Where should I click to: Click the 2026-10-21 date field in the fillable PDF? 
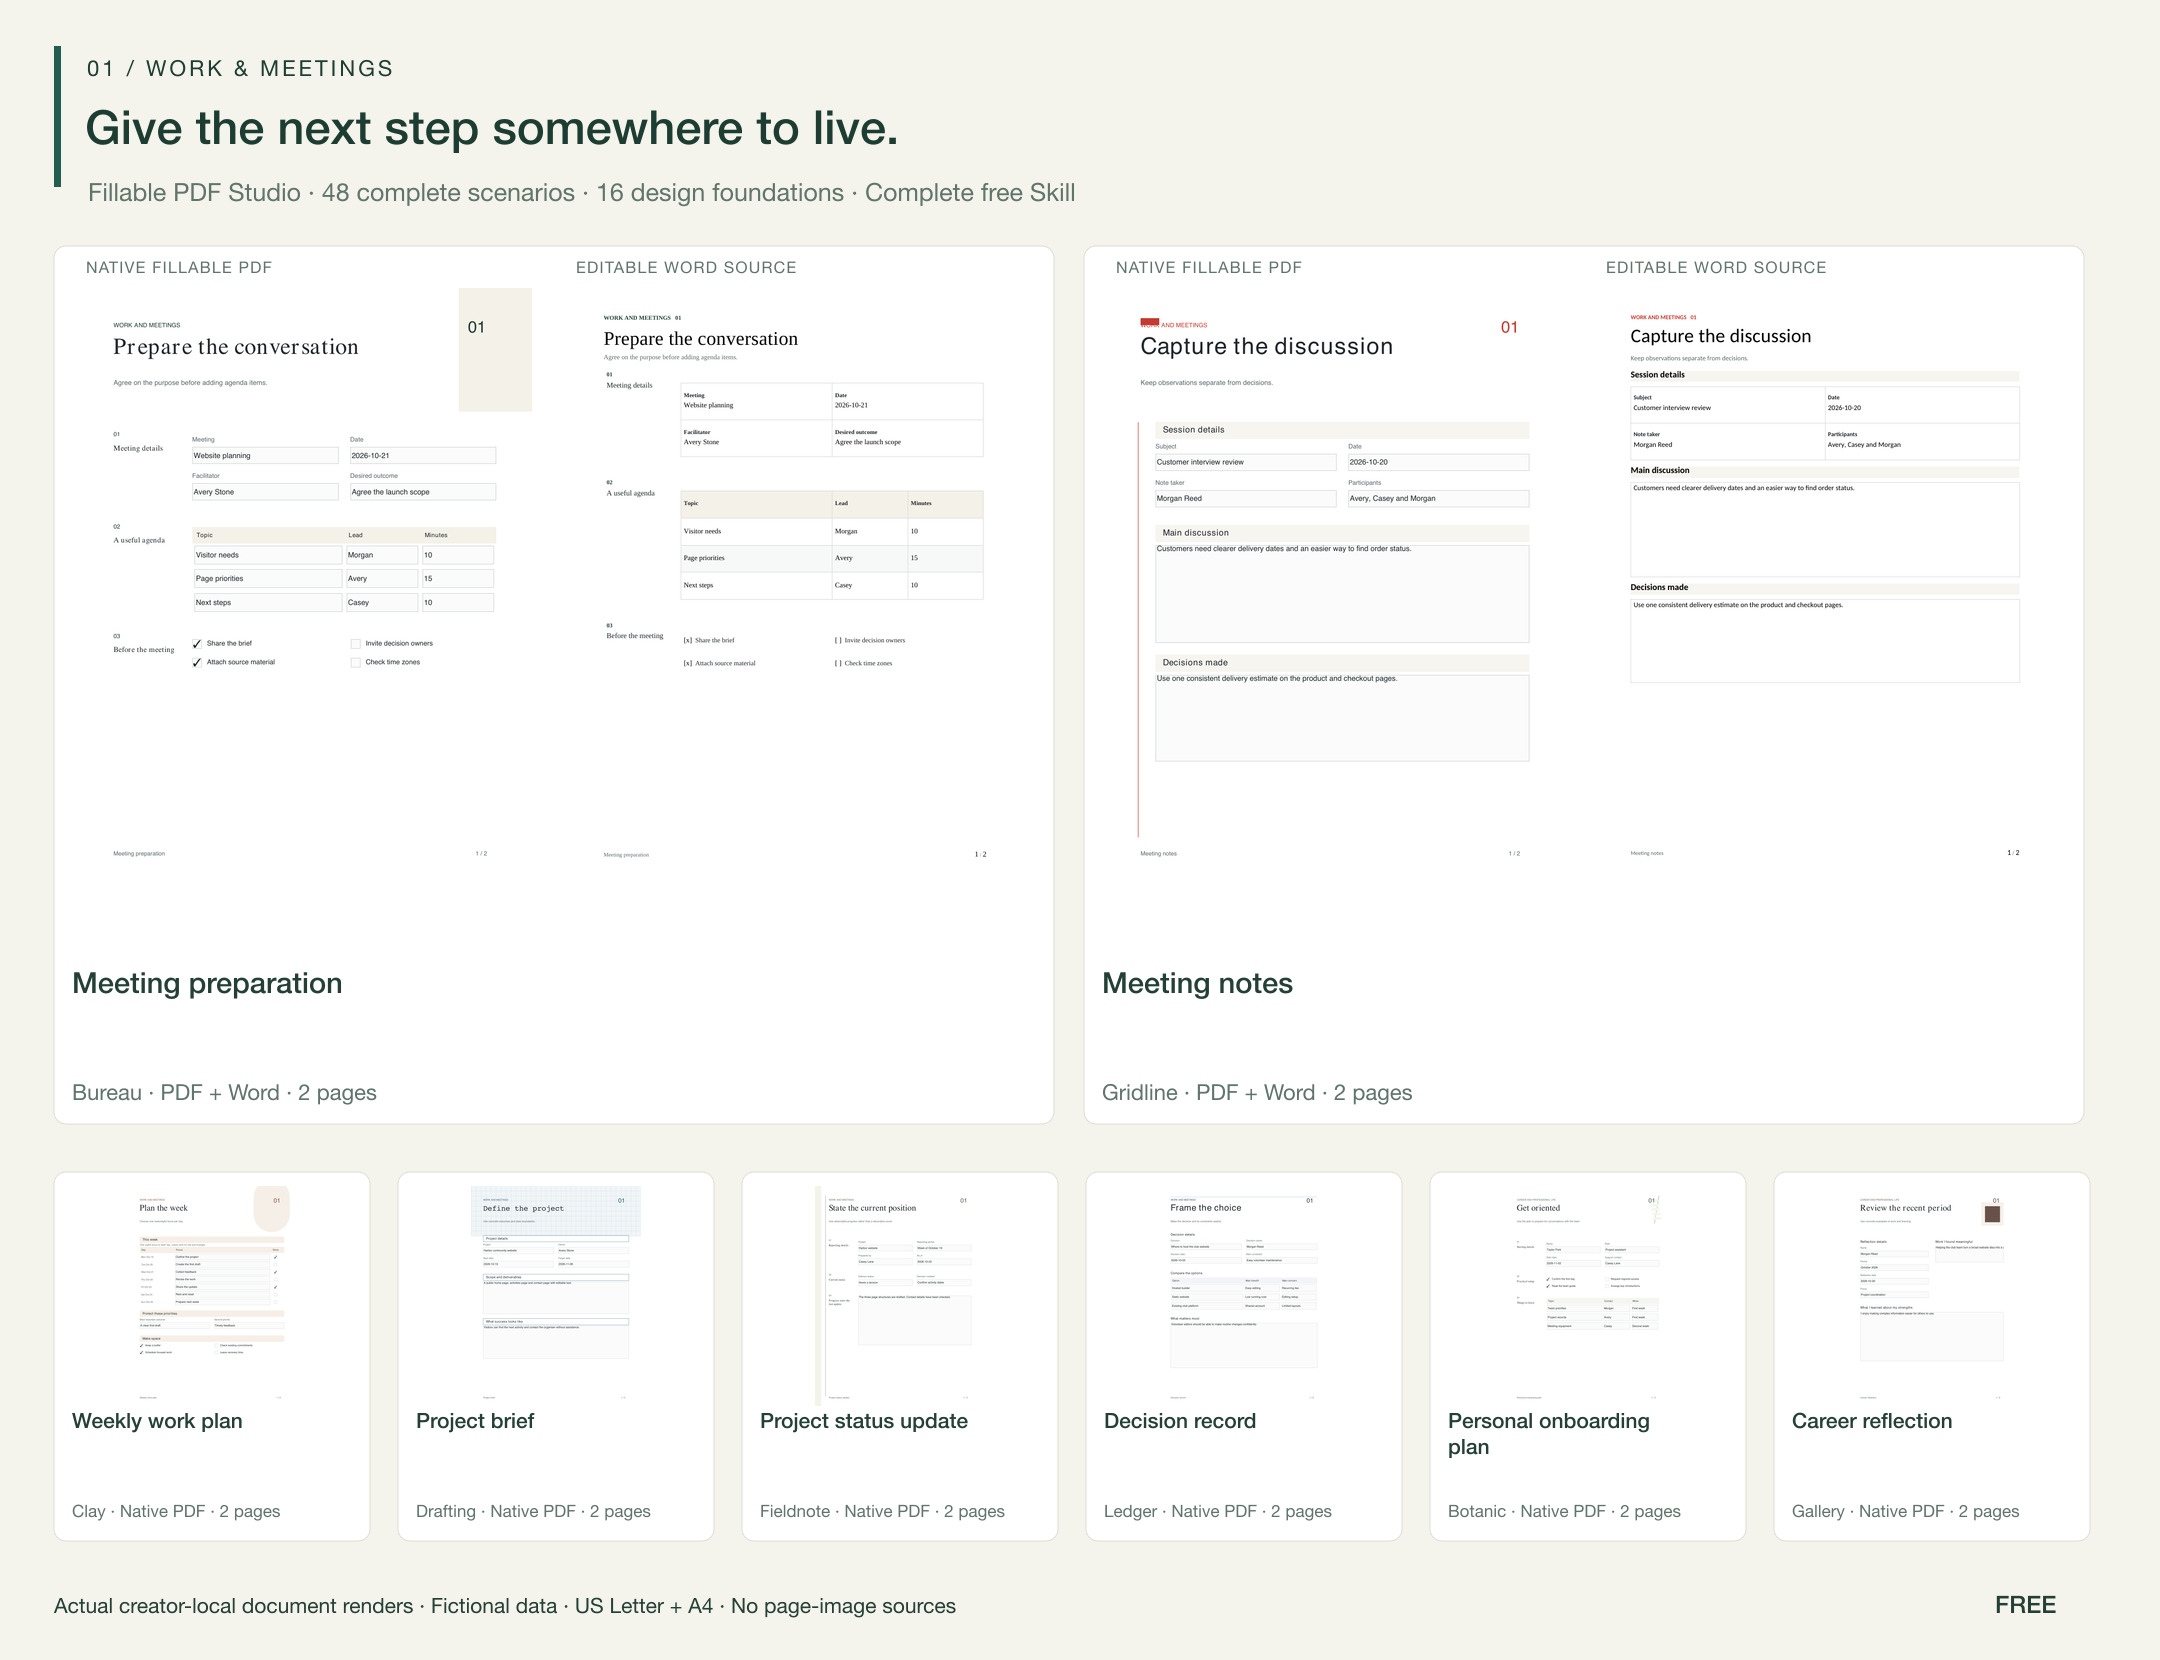pyautogui.click(x=422, y=456)
